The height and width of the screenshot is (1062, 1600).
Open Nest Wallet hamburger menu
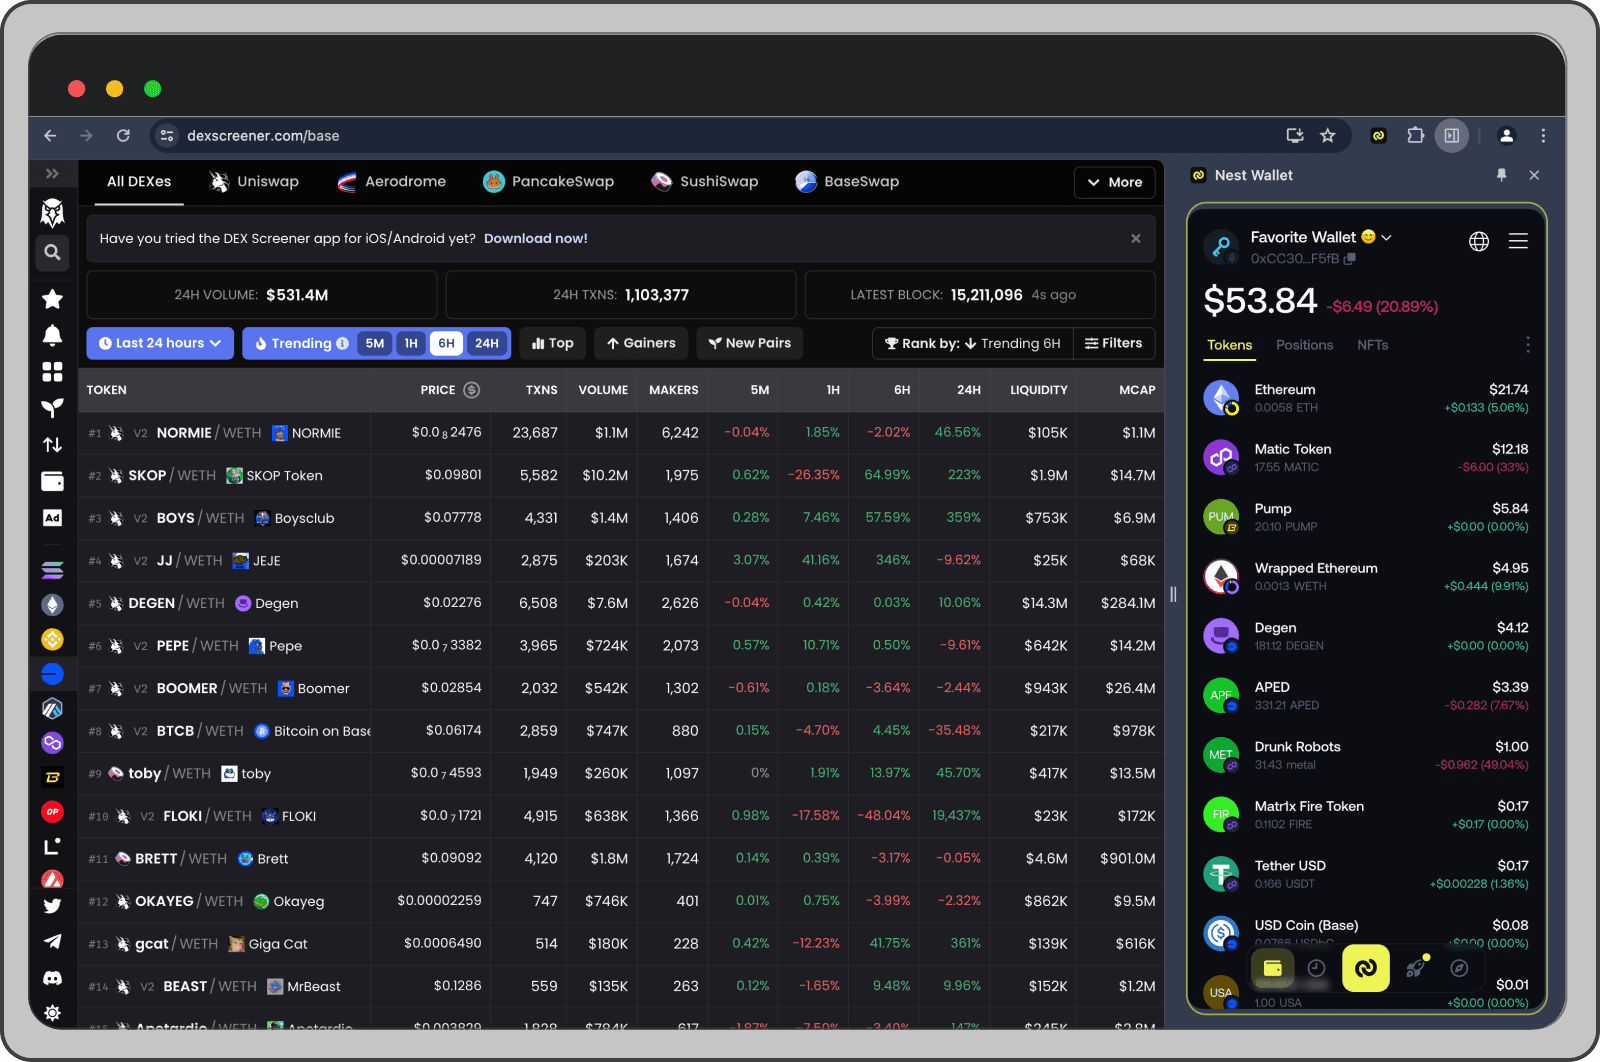coord(1518,241)
